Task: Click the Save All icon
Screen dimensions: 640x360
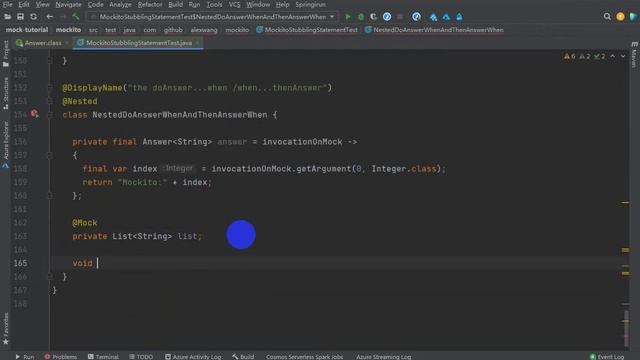Action: [x=20, y=17]
